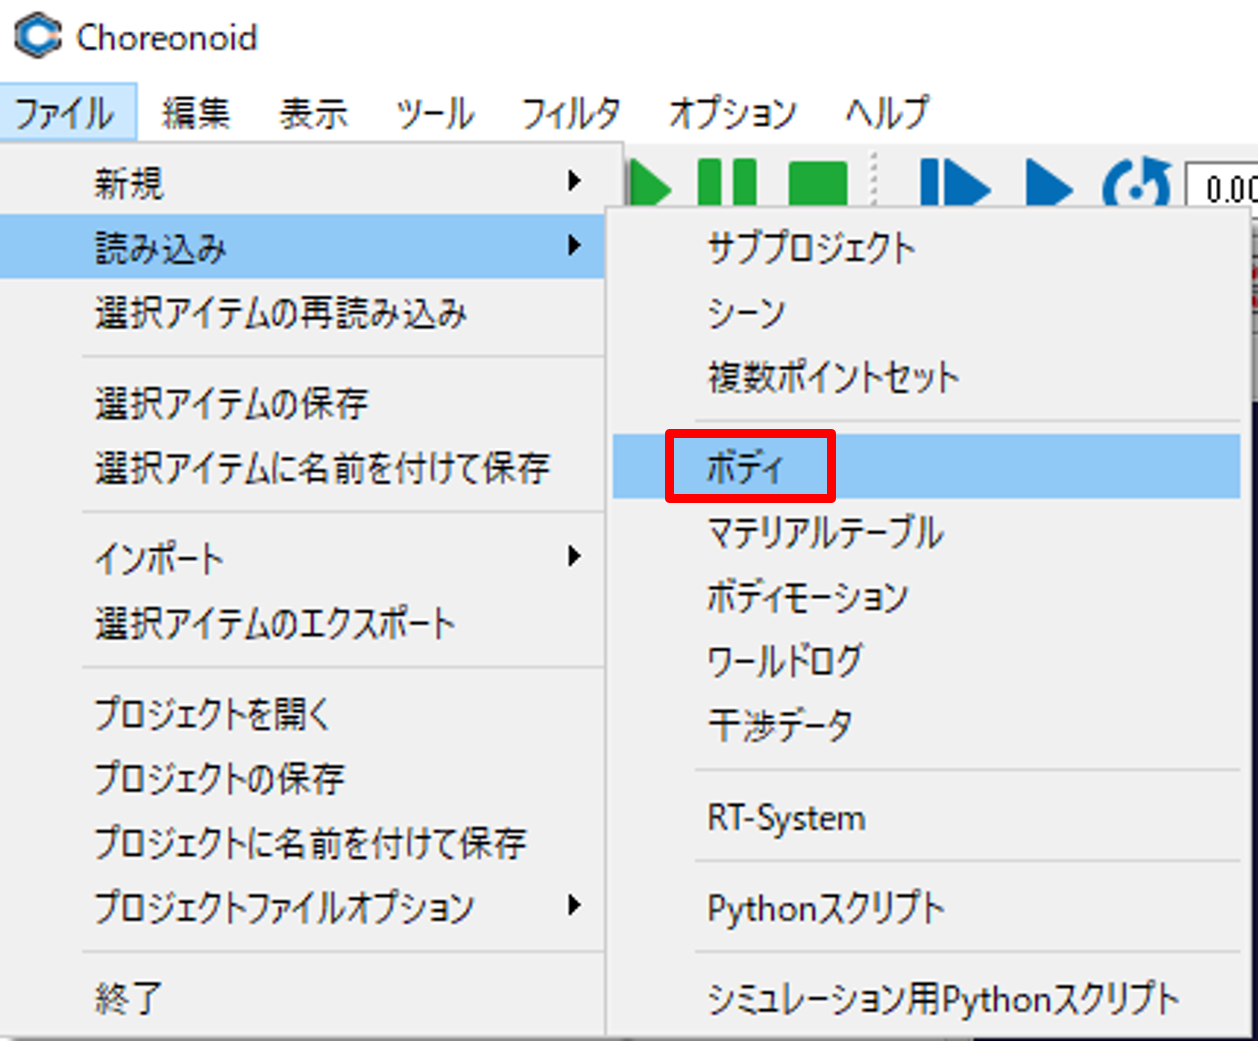Viewport: 1258px width, 1041px height.
Task: Click the blue circular refresh icon
Action: click(1138, 183)
